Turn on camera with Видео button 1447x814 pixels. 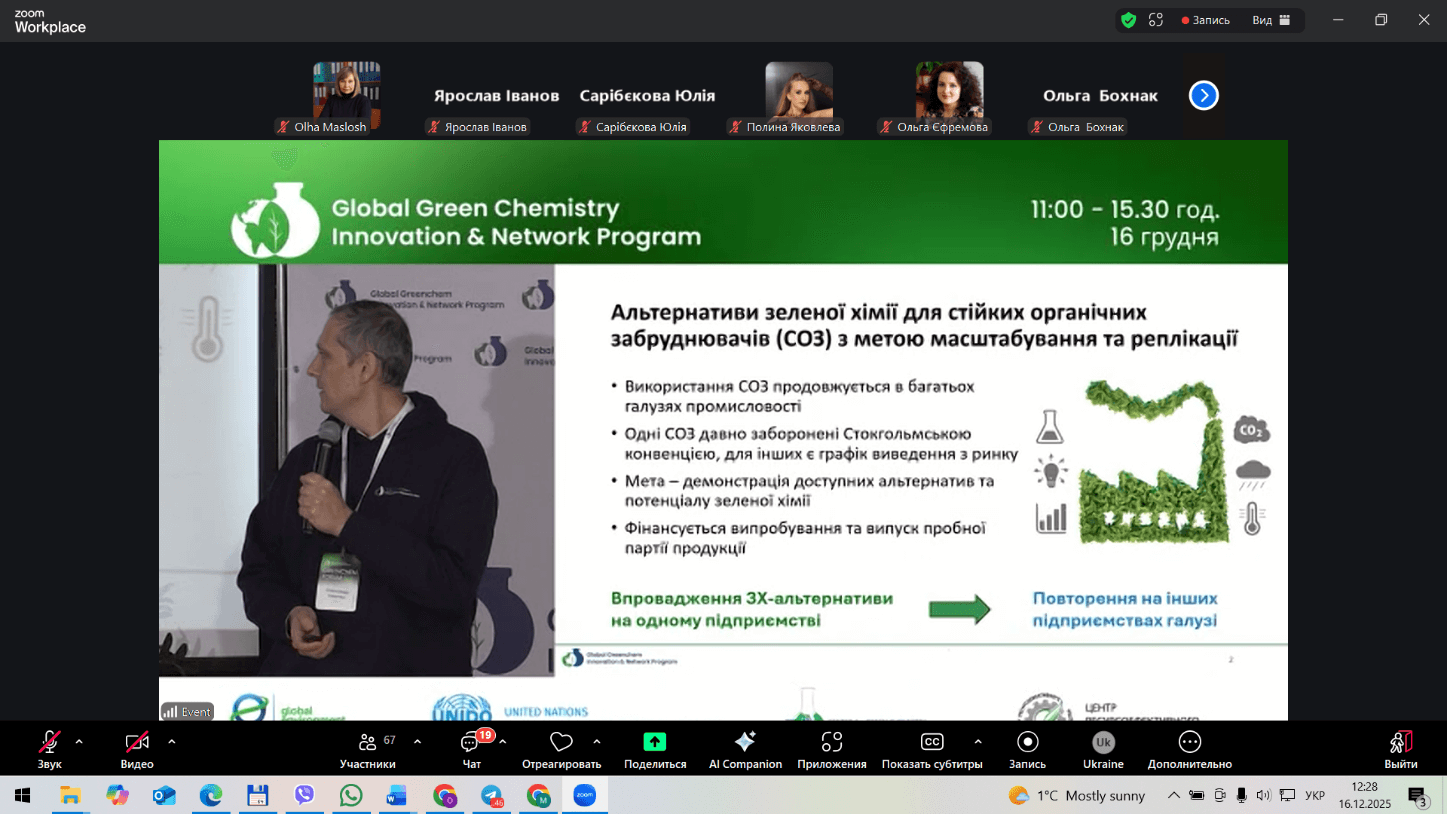pyautogui.click(x=137, y=748)
